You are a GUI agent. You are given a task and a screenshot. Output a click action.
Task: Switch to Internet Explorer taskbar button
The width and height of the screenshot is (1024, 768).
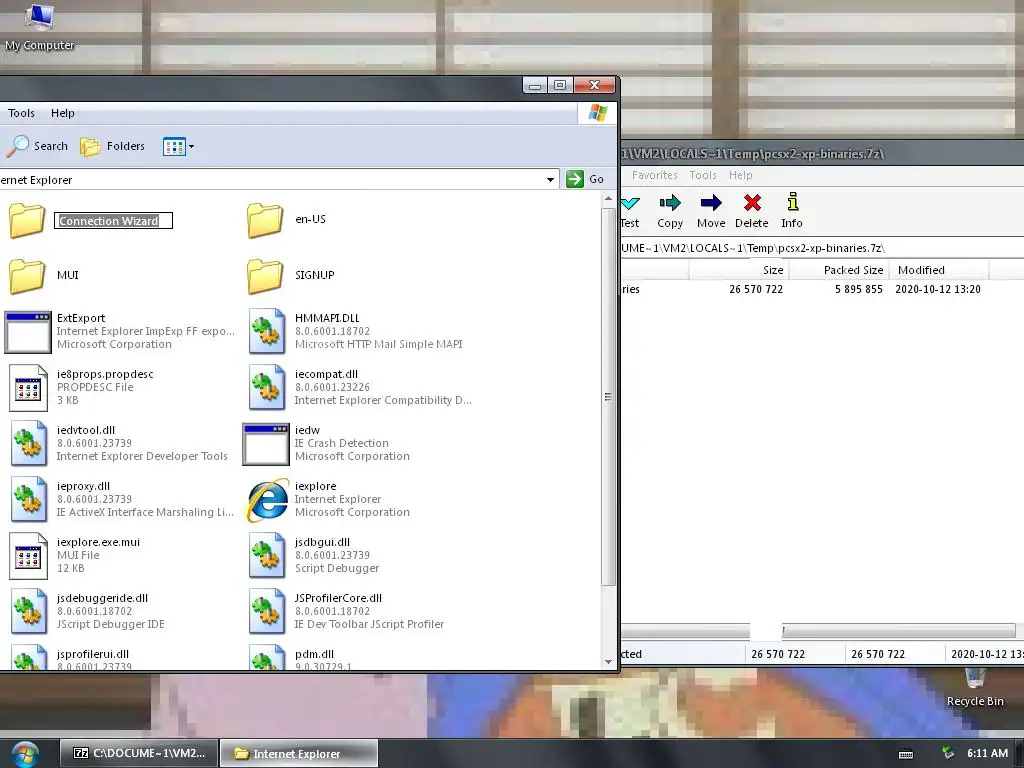(x=298, y=753)
